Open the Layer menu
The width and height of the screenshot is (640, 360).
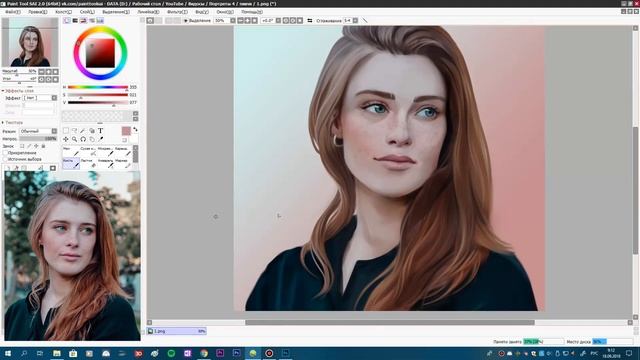pyautogui.click(x=87, y=12)
